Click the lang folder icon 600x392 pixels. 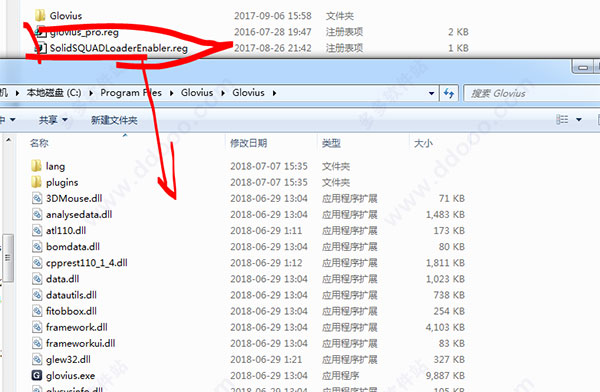36,166
